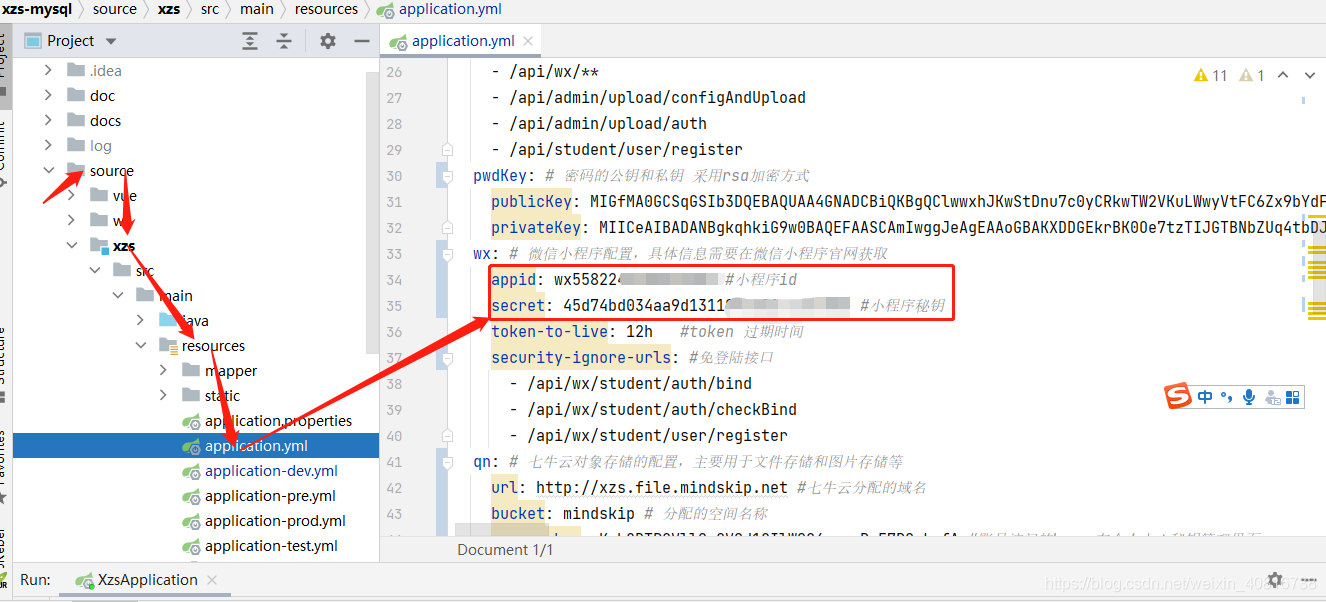Select the log folder in tree
1326x602 pixels.
coord(101,145)
